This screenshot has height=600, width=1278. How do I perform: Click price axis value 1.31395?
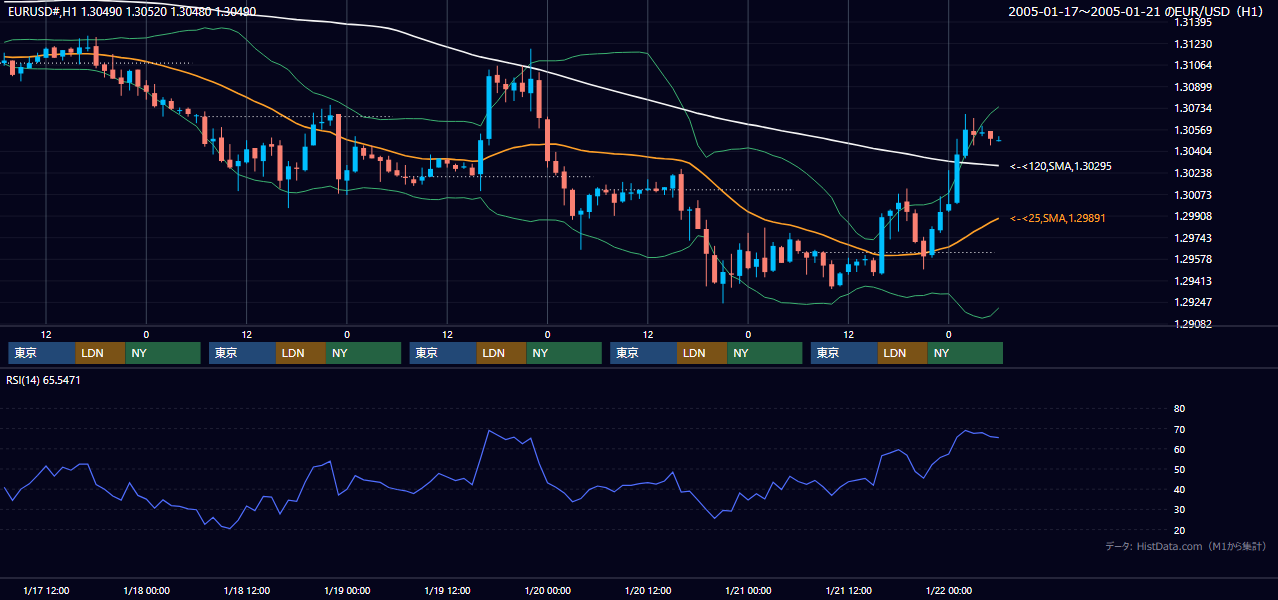pos(1192,22)
